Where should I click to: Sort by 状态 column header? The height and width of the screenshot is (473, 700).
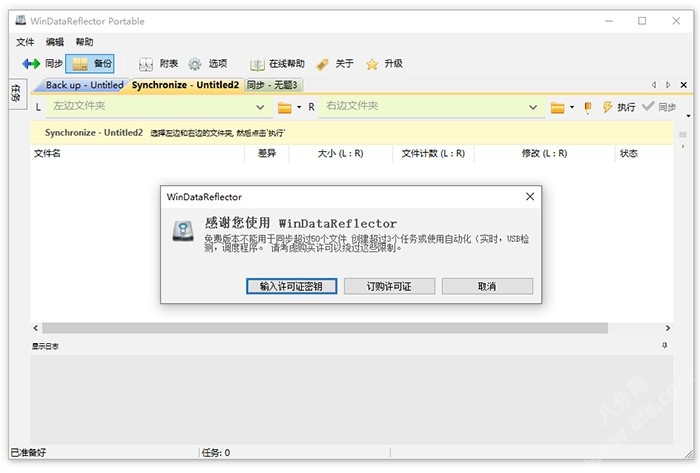coord(644,154)
